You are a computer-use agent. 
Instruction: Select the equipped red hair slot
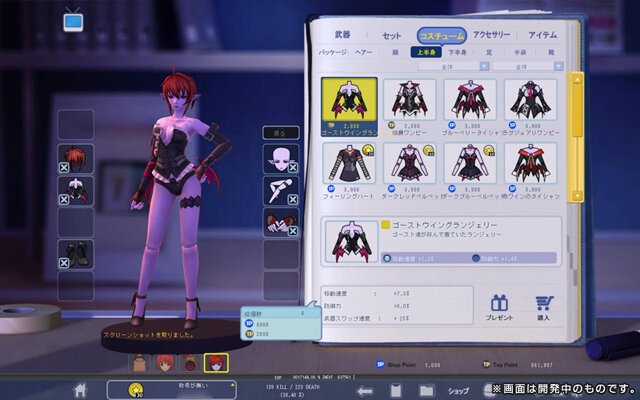(76, 159)
